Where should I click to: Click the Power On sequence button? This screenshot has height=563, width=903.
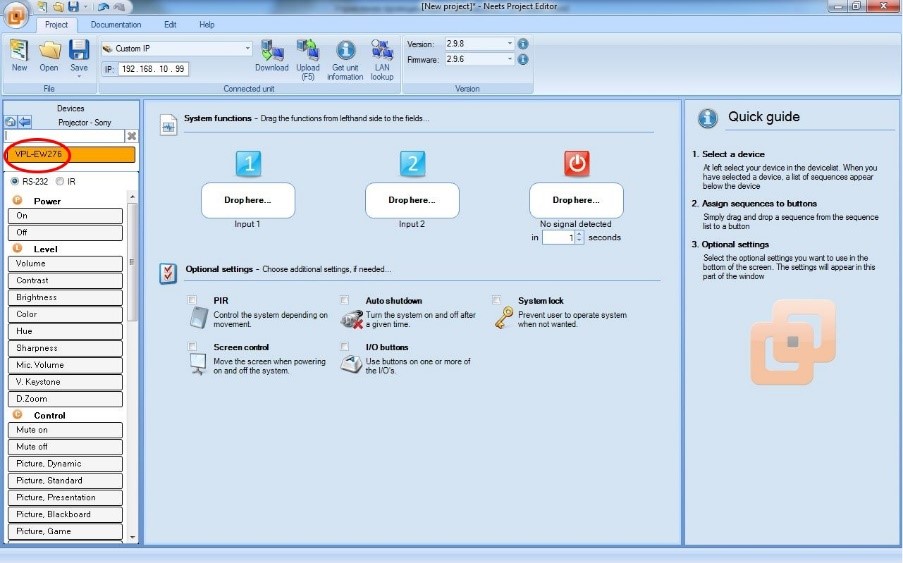coord(65,216)
